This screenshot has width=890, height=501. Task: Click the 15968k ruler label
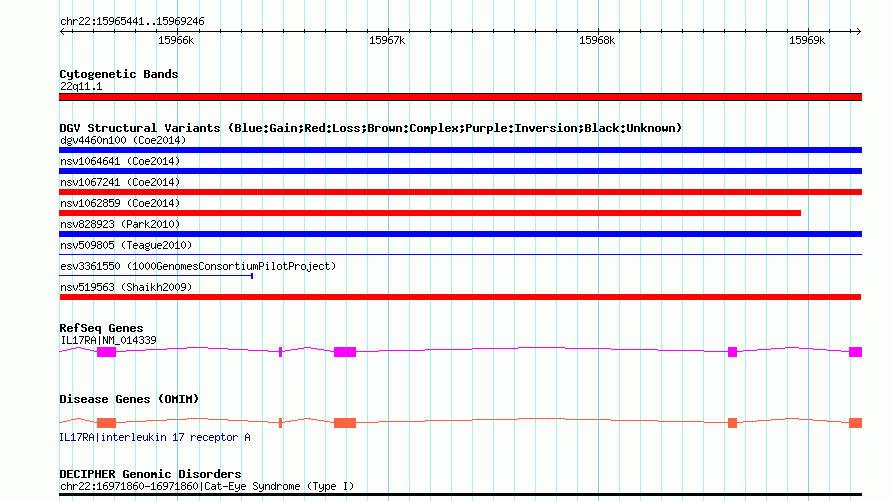(x=597, y=40)
